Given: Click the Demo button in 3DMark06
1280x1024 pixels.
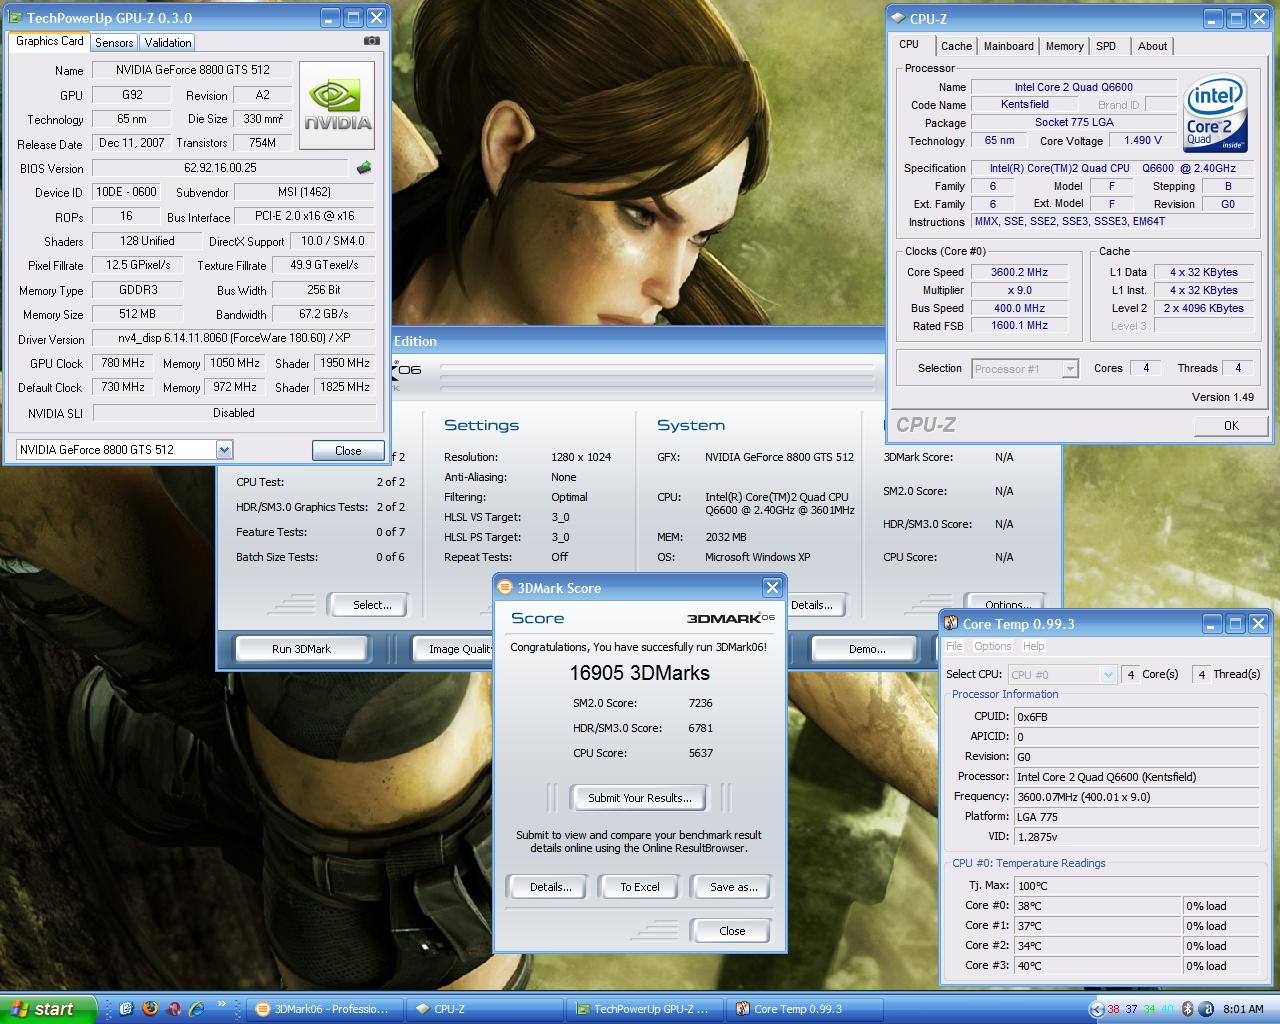Looking at the screenshot, I should pyautogui.click(x=866, y=649).
